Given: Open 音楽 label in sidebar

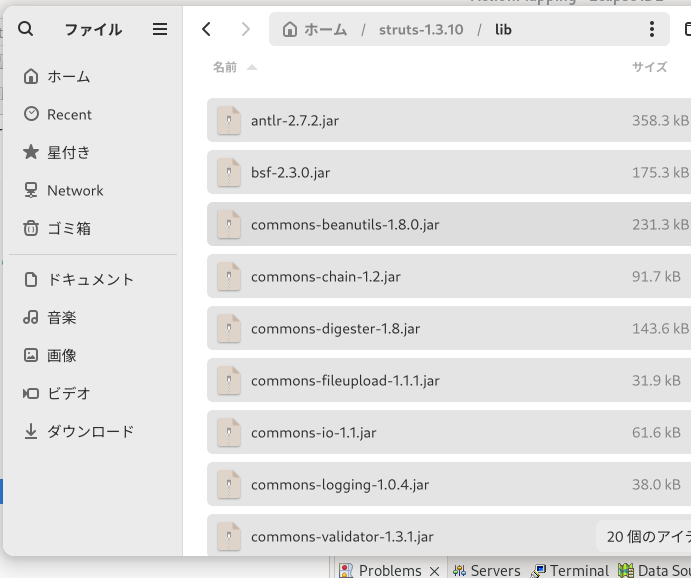Looking at the screenshot, I should click(62, 317).
